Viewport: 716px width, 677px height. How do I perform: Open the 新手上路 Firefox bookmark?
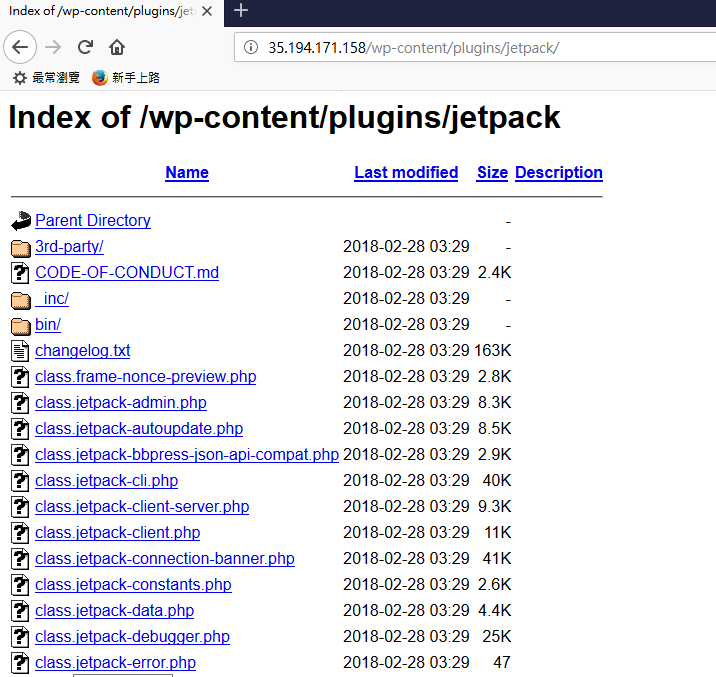(x=126, y=78)
